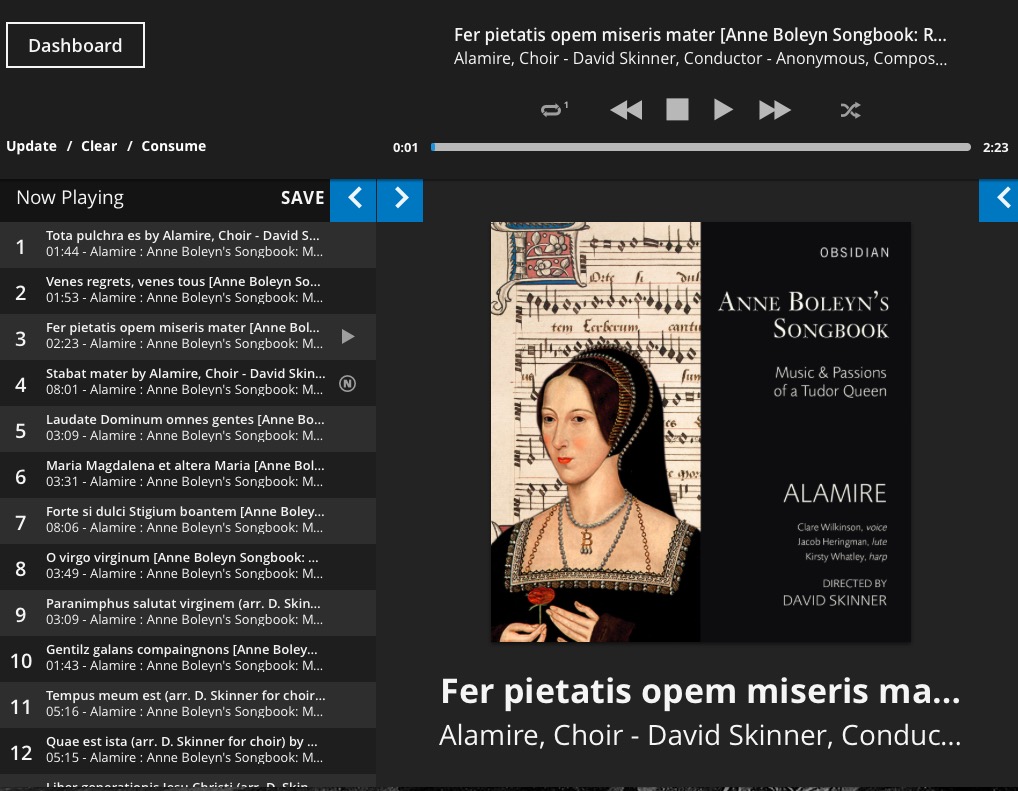1018x791 pixels.
Task: Clear the playlist queue
Action: coord(99,146)
